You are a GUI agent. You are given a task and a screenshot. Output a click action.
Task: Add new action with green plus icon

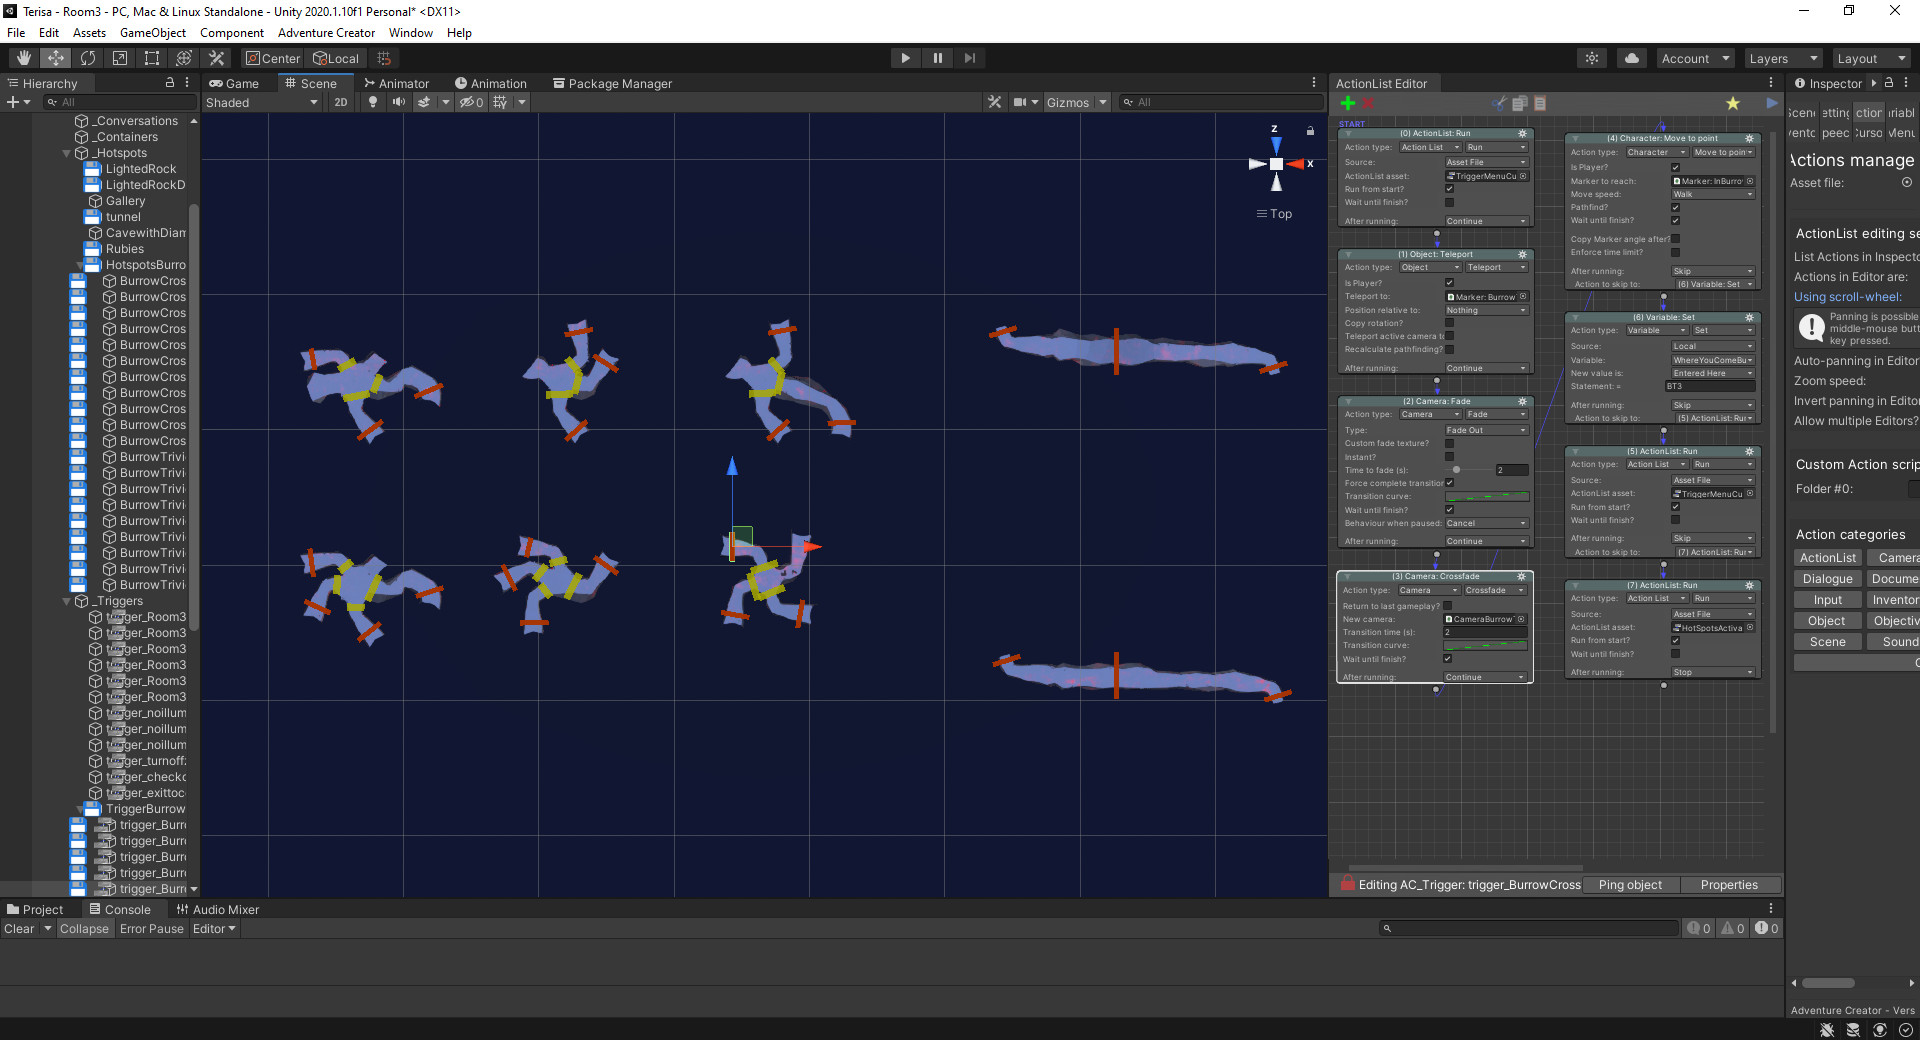coord(1348,103)
